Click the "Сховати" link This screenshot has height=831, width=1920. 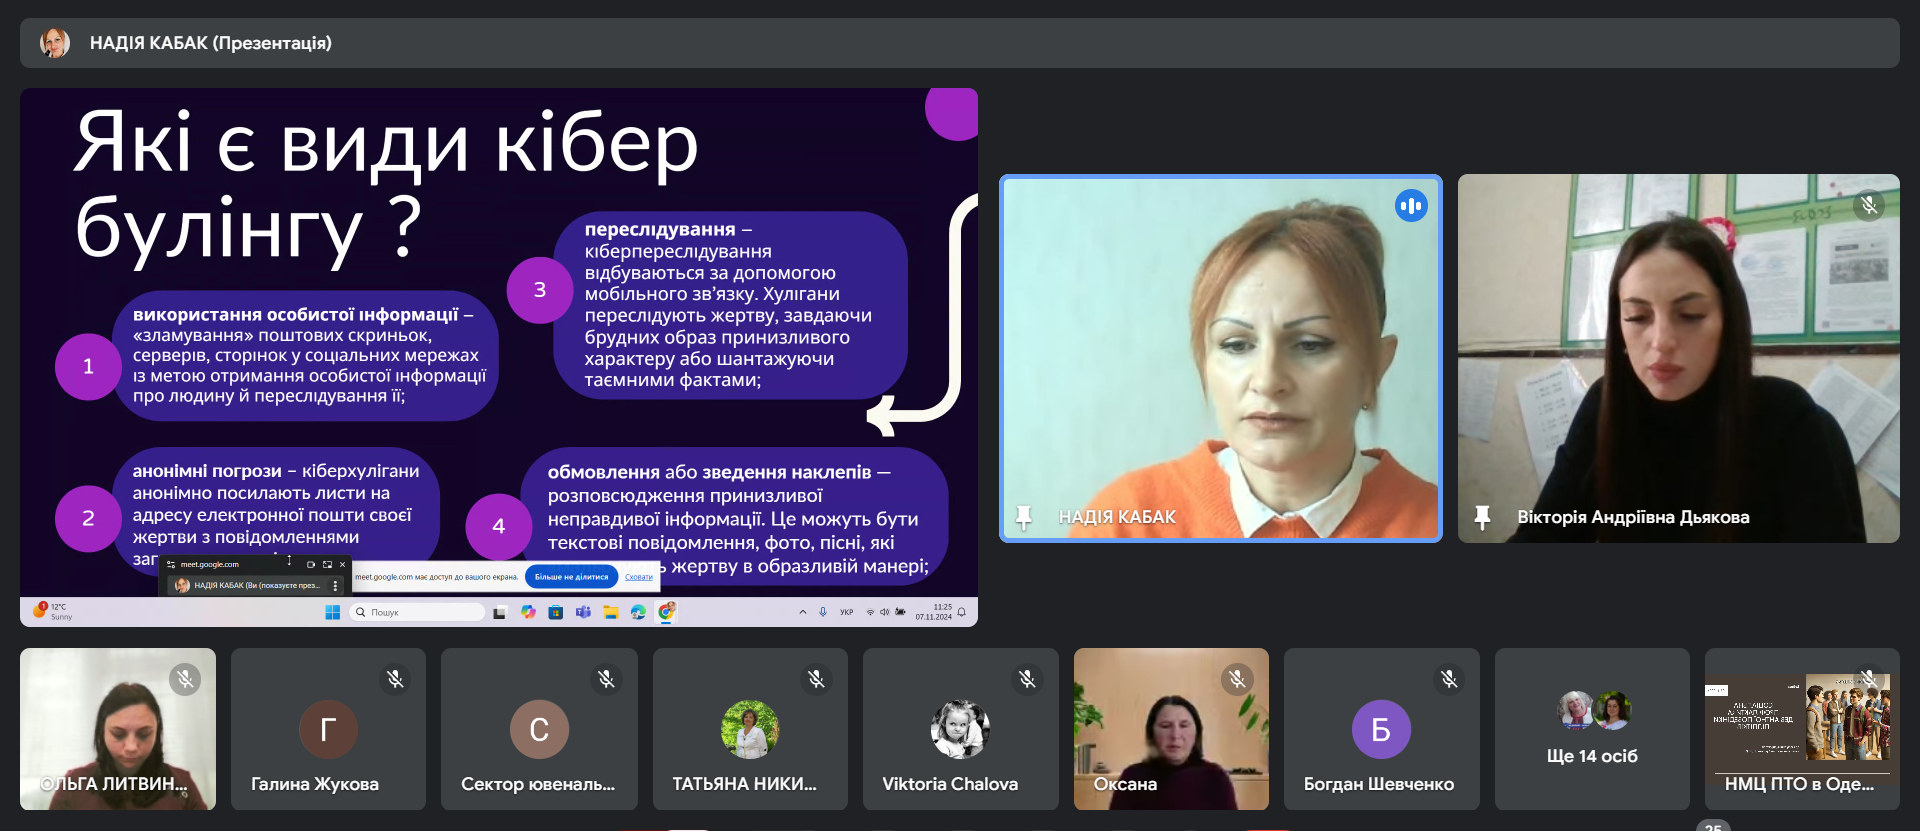(638, 577)
